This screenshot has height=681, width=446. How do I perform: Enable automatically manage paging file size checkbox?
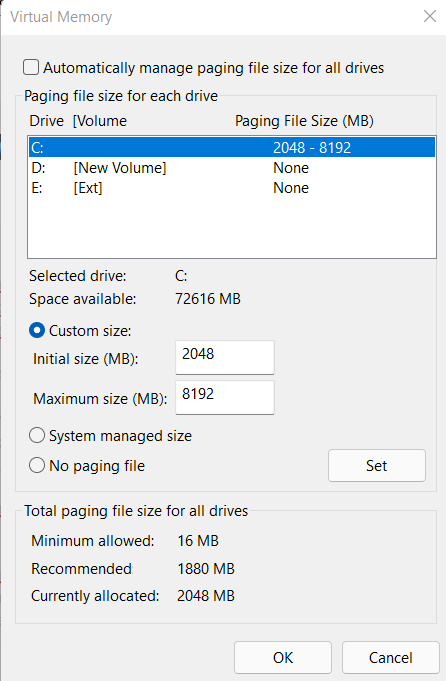pos(31,68)
